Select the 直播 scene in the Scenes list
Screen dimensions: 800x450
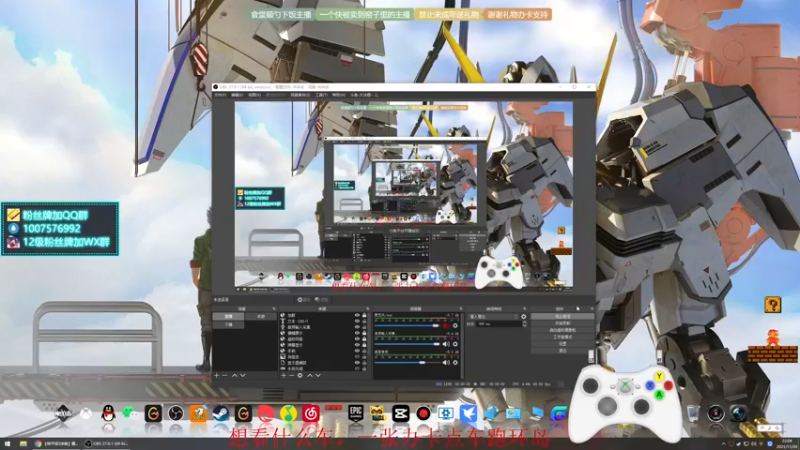coord(229,316)
